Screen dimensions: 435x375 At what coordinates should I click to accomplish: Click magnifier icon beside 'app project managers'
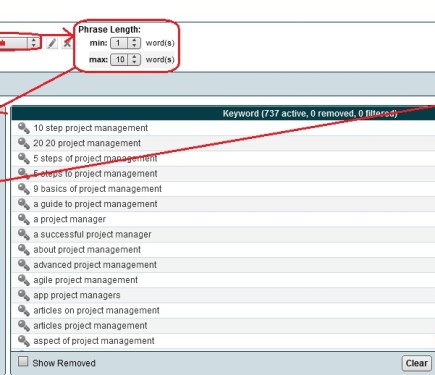click(x=24, y=295)
